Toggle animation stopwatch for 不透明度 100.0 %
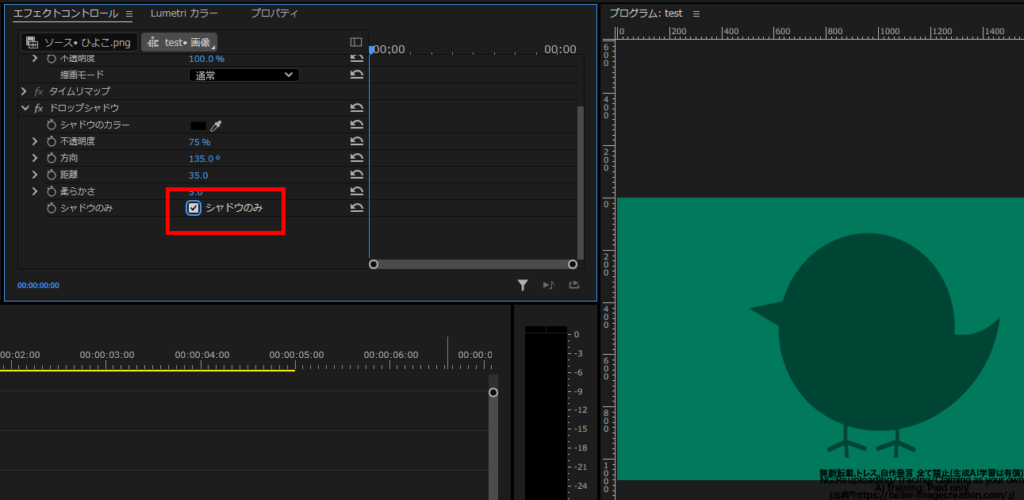This screenshot has height=500, width=1024. pyautogui.click(x=52, y=59)
